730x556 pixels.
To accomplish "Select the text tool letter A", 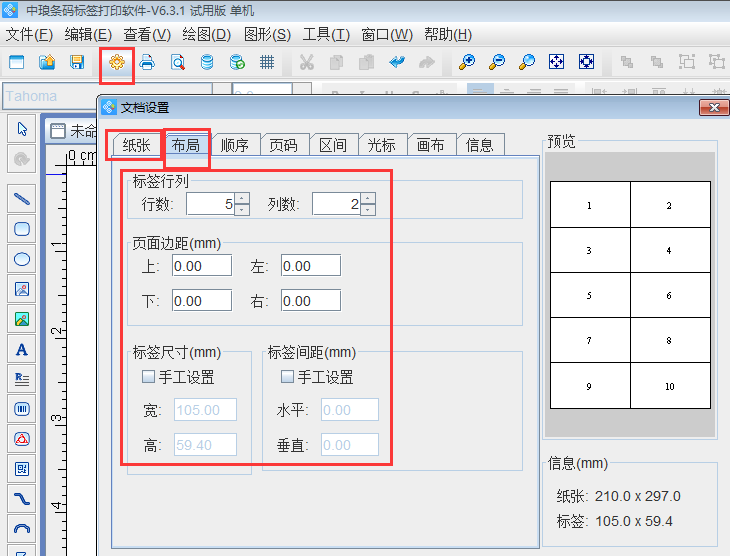I will point(22,350).
